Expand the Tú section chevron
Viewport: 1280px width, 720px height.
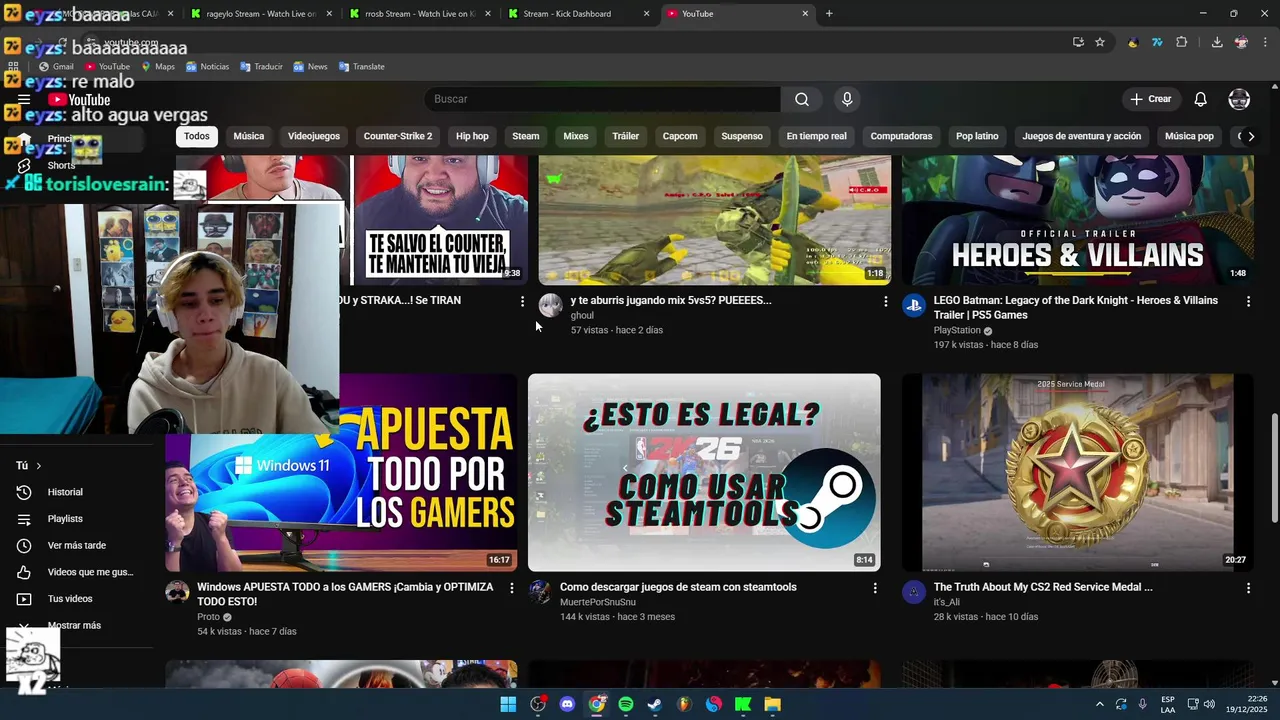tap(39, 466)
